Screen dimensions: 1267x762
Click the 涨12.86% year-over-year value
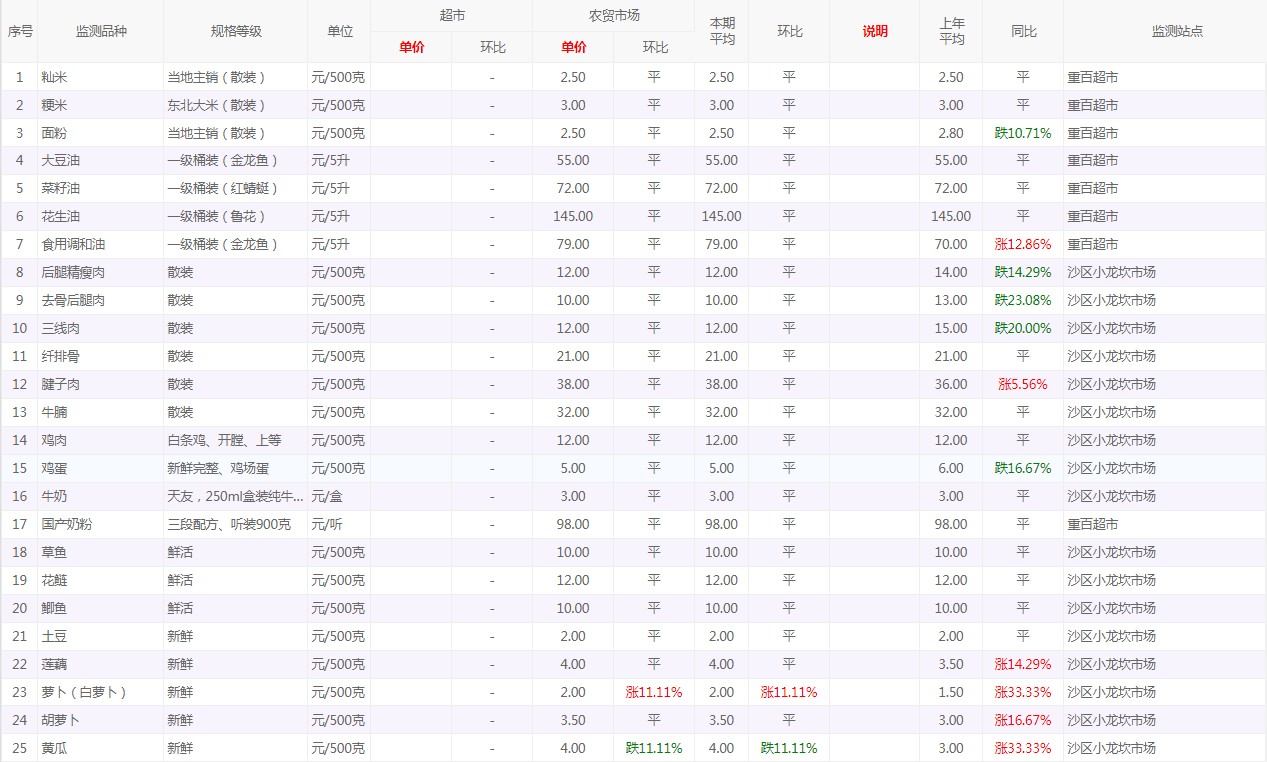coord(1022,244)
